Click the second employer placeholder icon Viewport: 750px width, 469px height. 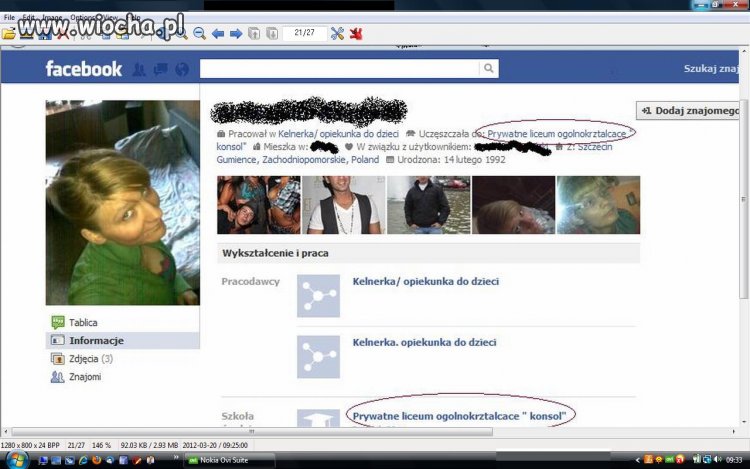tap(319, 357)
